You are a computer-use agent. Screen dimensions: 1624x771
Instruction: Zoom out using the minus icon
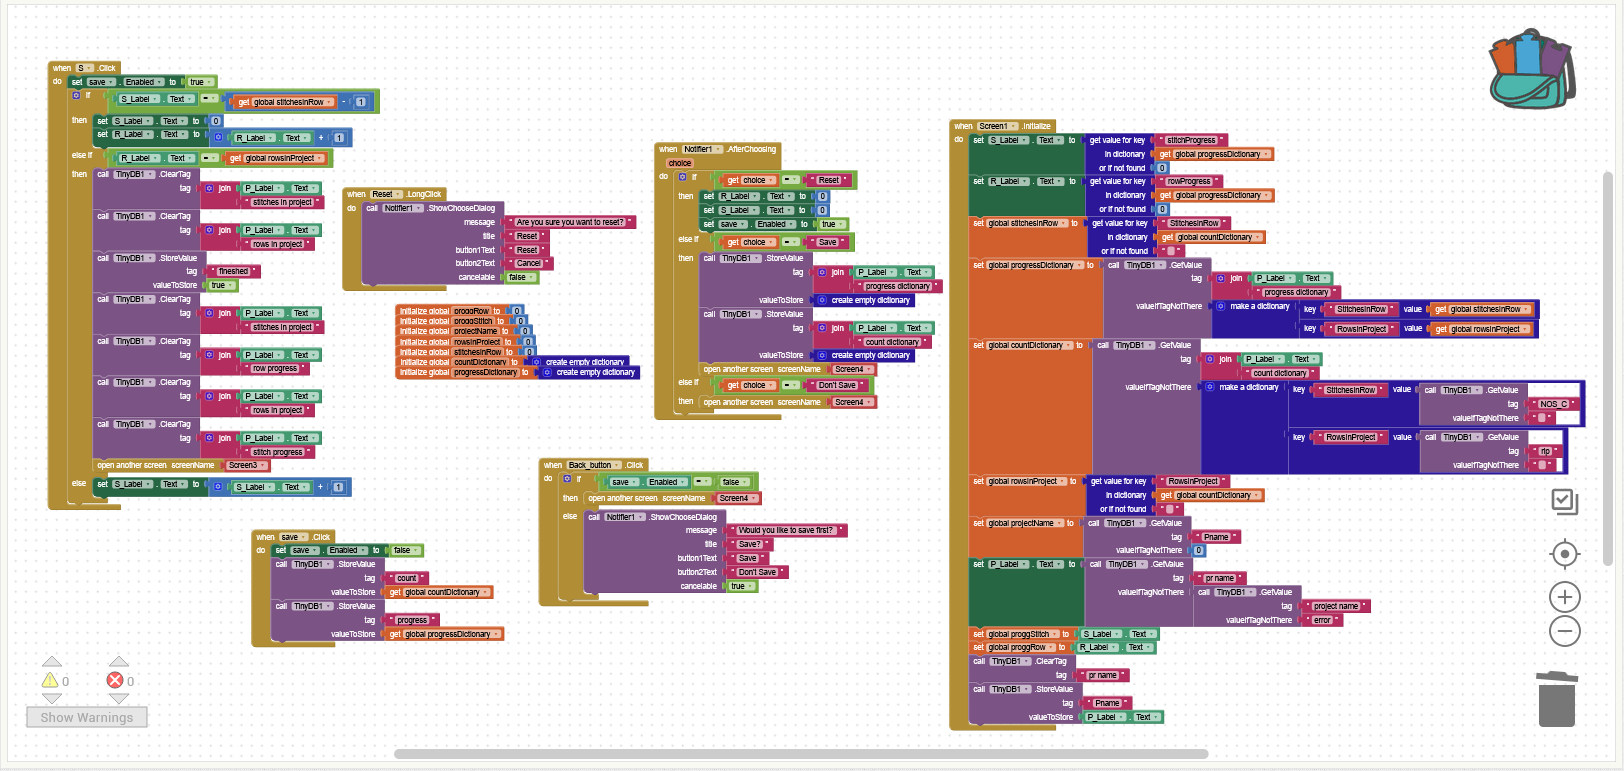click(x=1564, y=631)
